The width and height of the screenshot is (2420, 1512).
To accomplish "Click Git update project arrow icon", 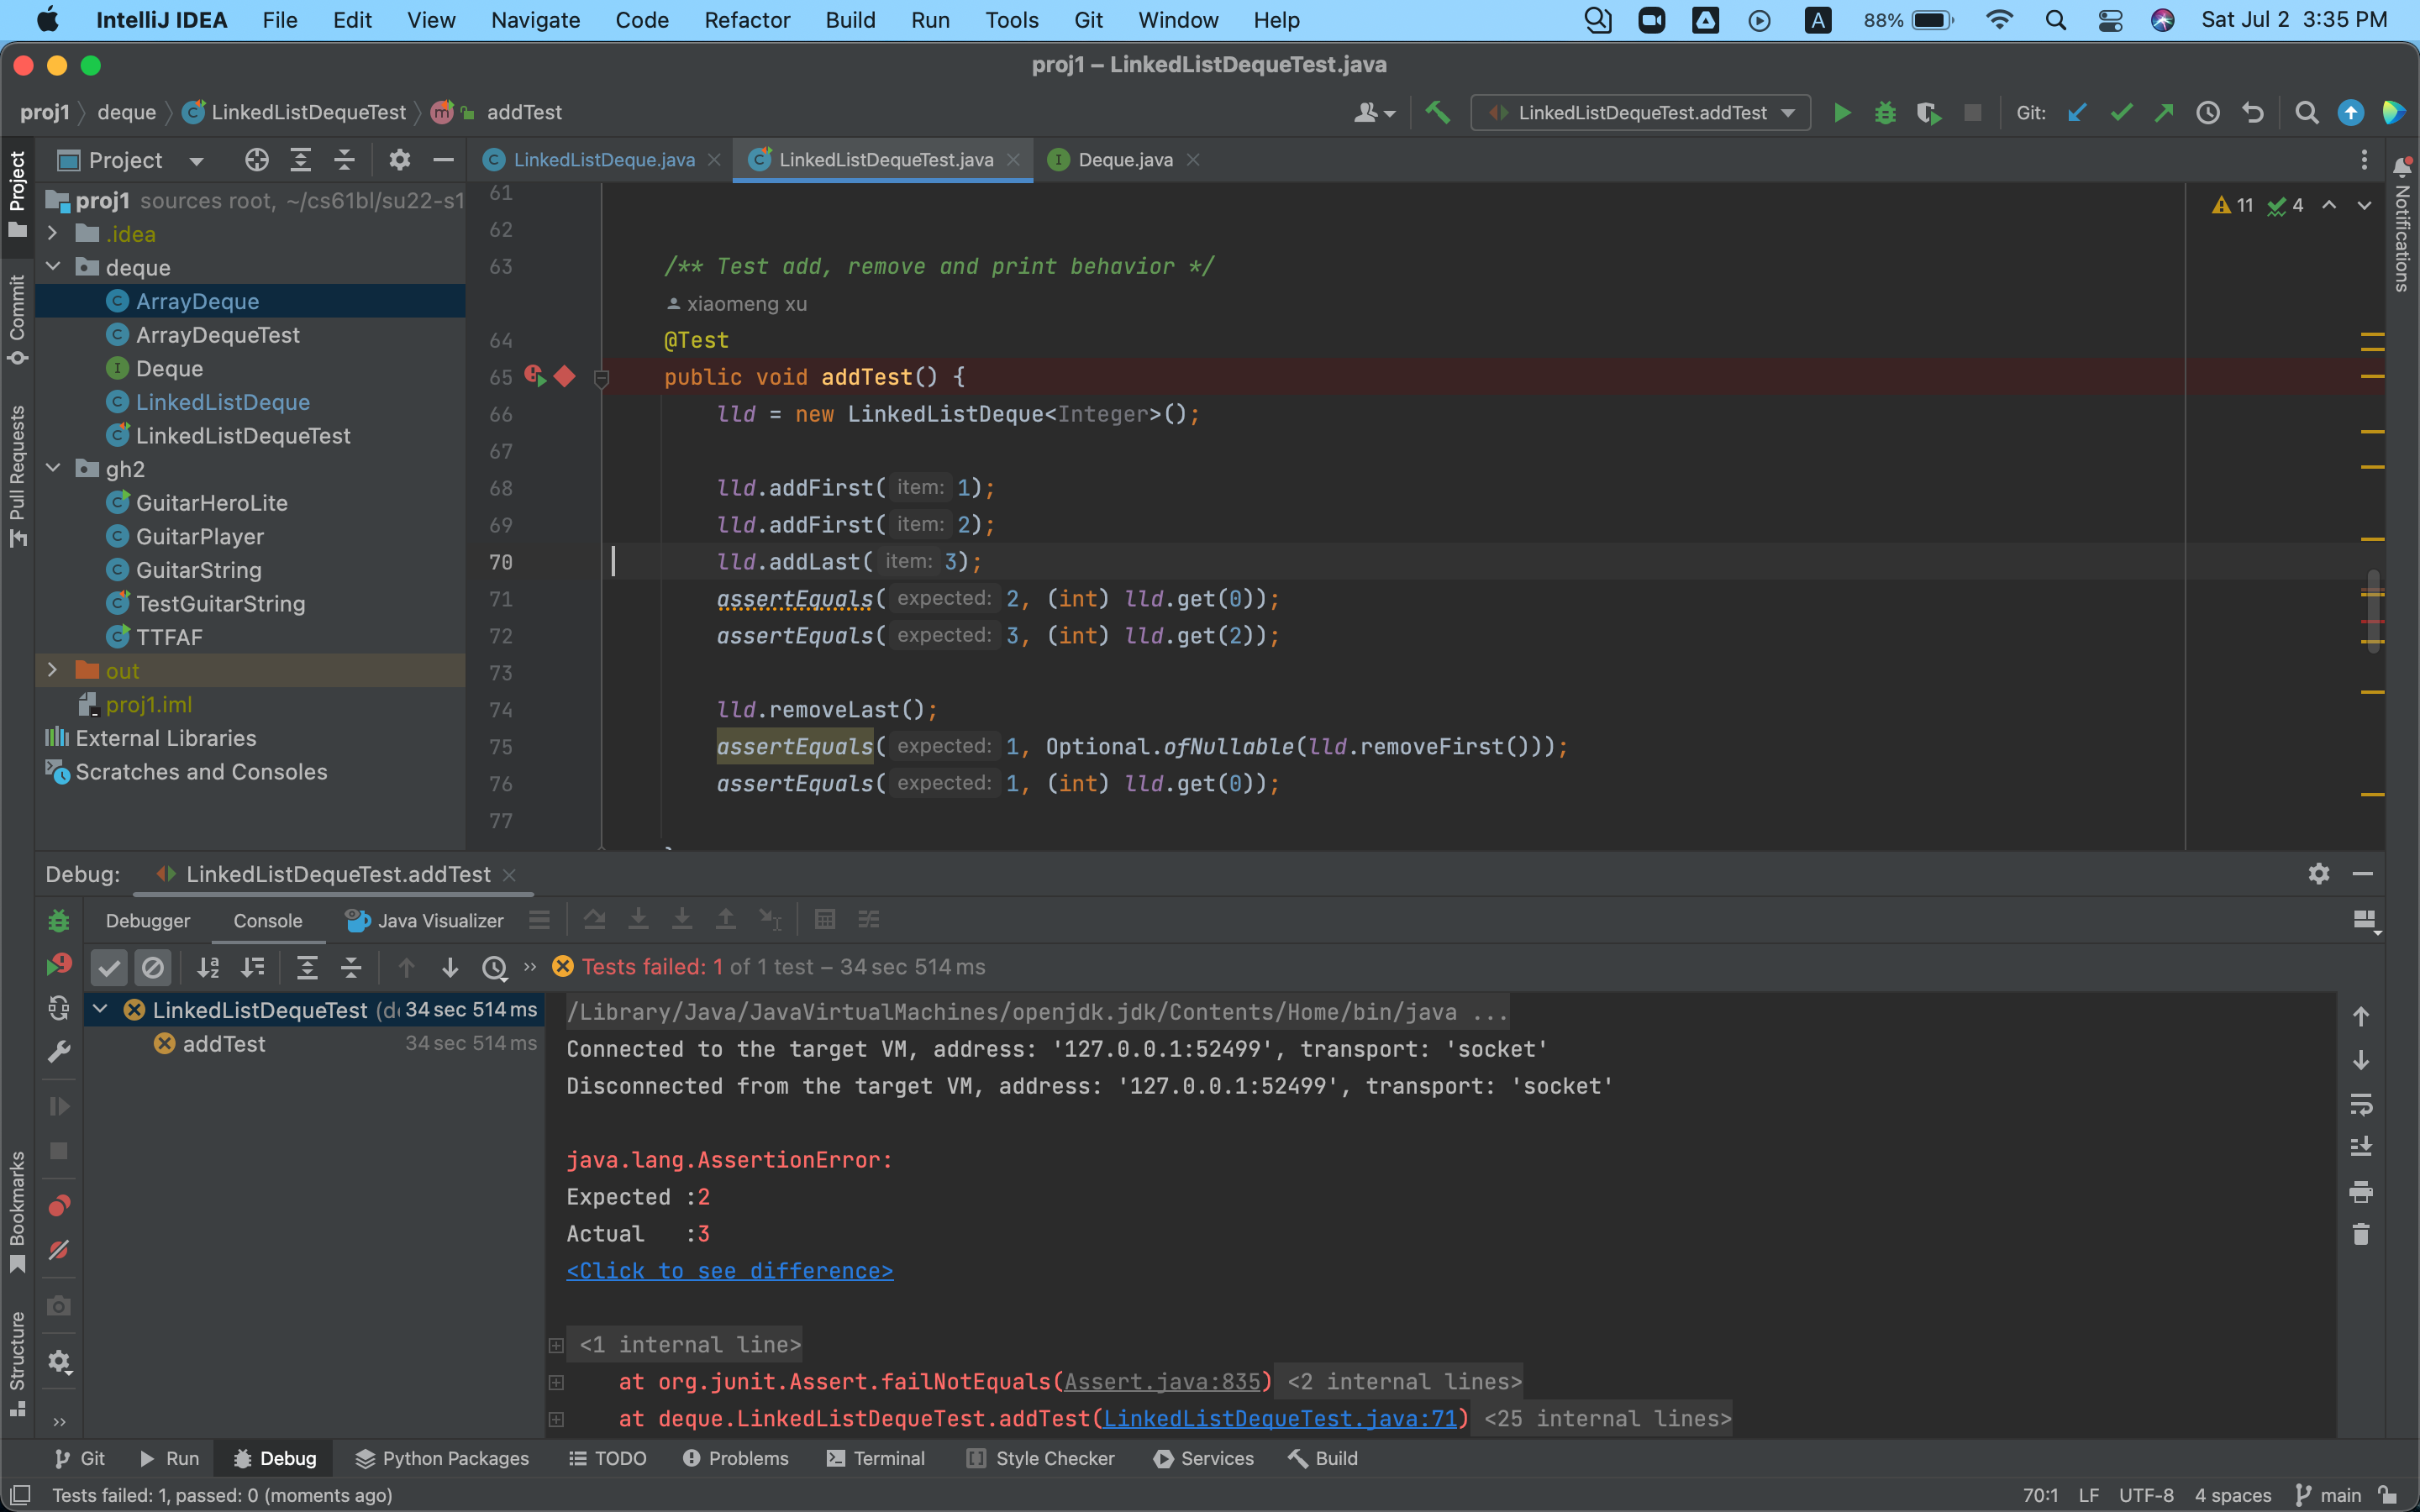I will [2077, 113].
